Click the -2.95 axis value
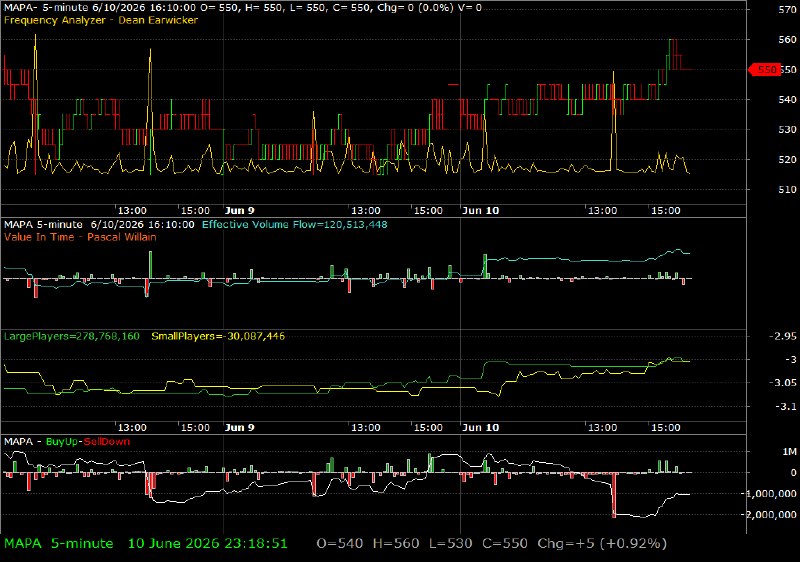Image resolution: width=800 pixels, height=562 pixels. [782, 336]
